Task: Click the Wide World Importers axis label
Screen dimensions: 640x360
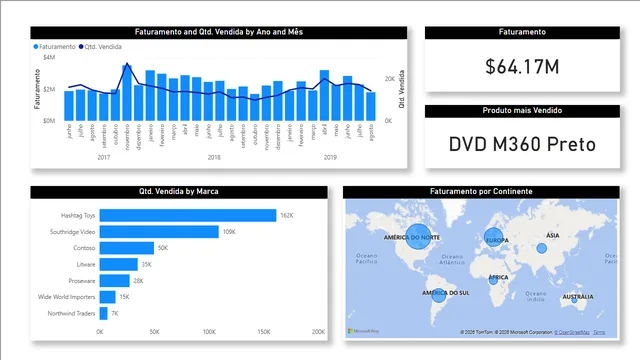Action: coord(66,297)
